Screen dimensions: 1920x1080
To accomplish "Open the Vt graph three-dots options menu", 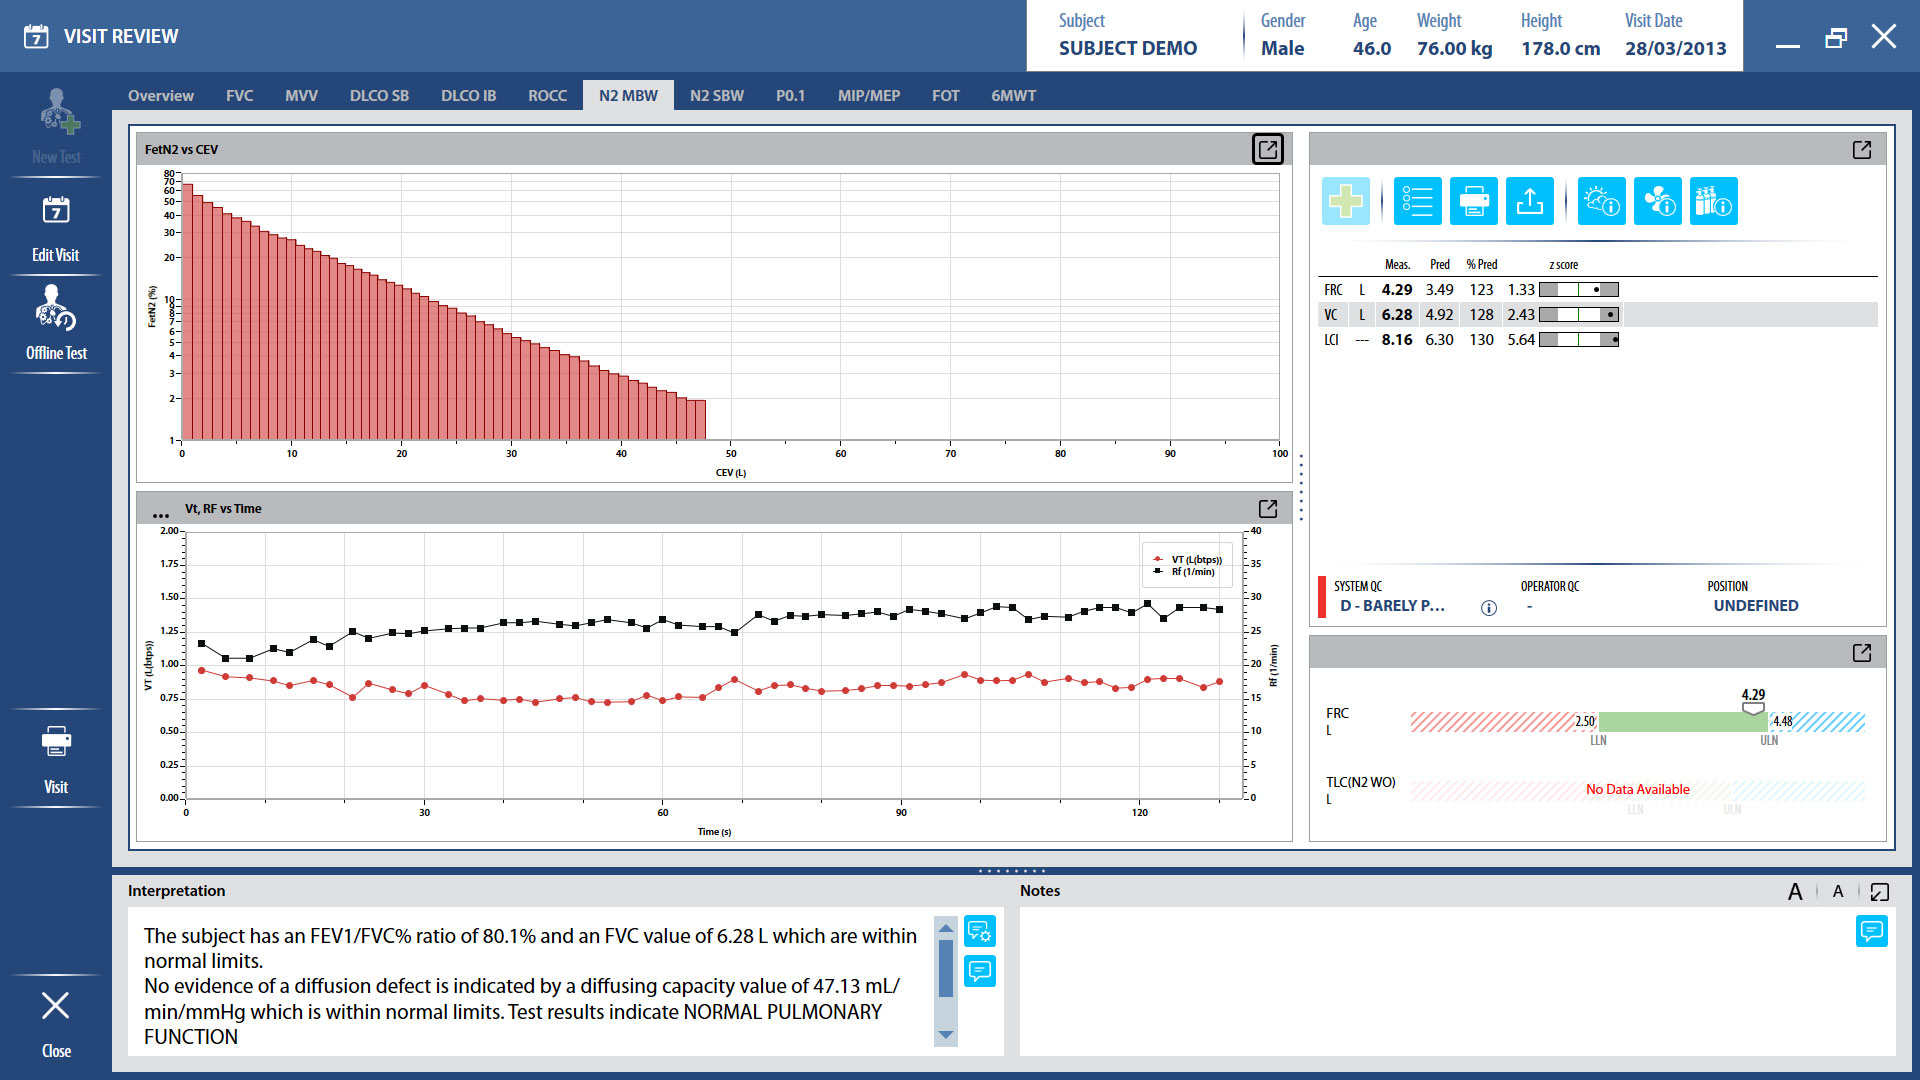I will [x=160, y=515].
